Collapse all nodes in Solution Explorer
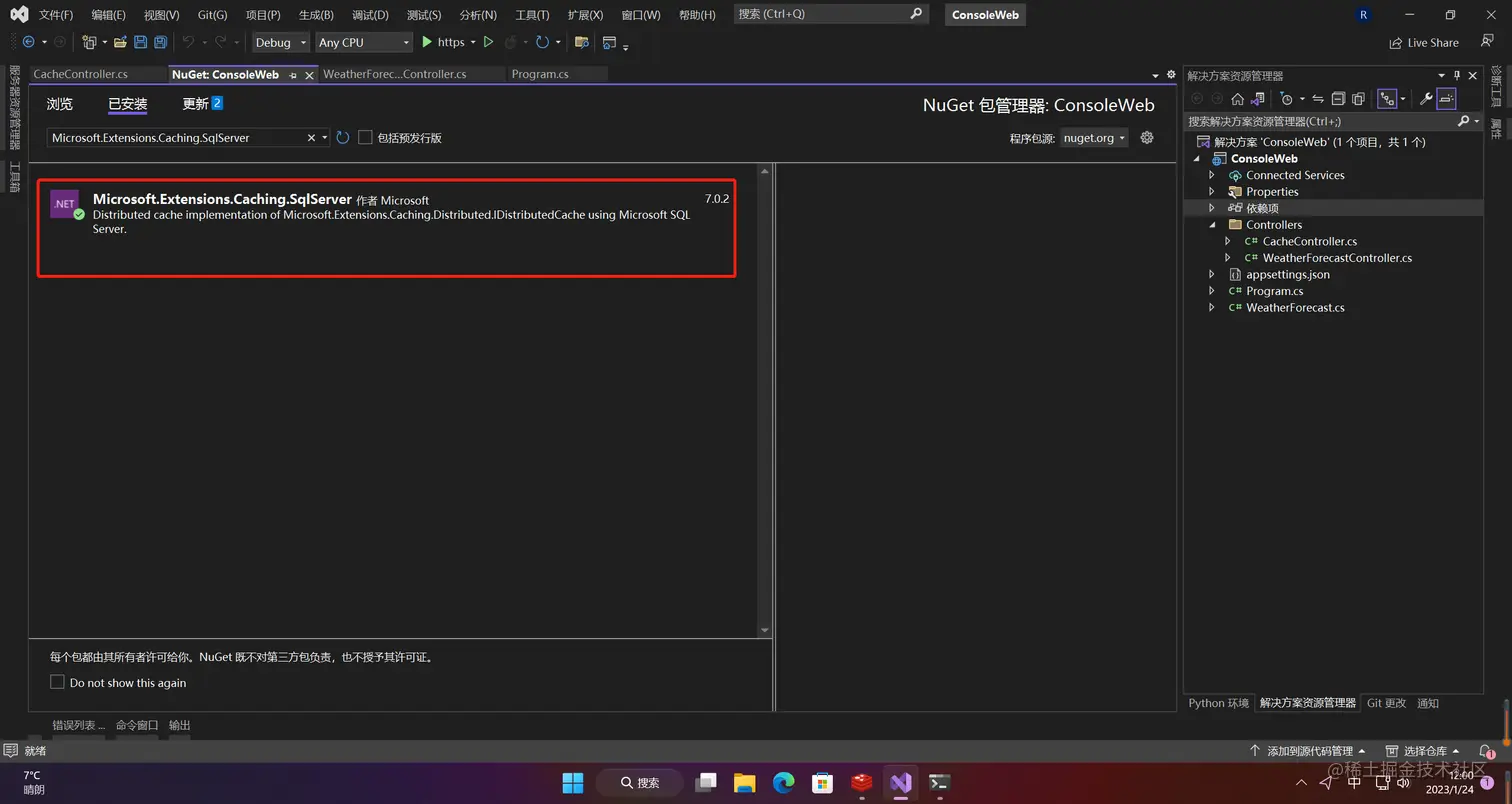The width and height of the screenshot is (1512, 804). (x=1338, y=98)
